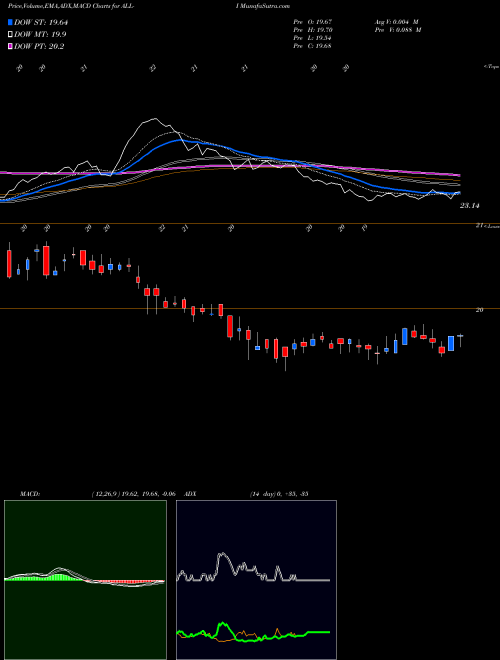Click the 'Pre H: 19.70' value
The height and width of the screenshot is (660, 500).
click(x=313, y=30)
